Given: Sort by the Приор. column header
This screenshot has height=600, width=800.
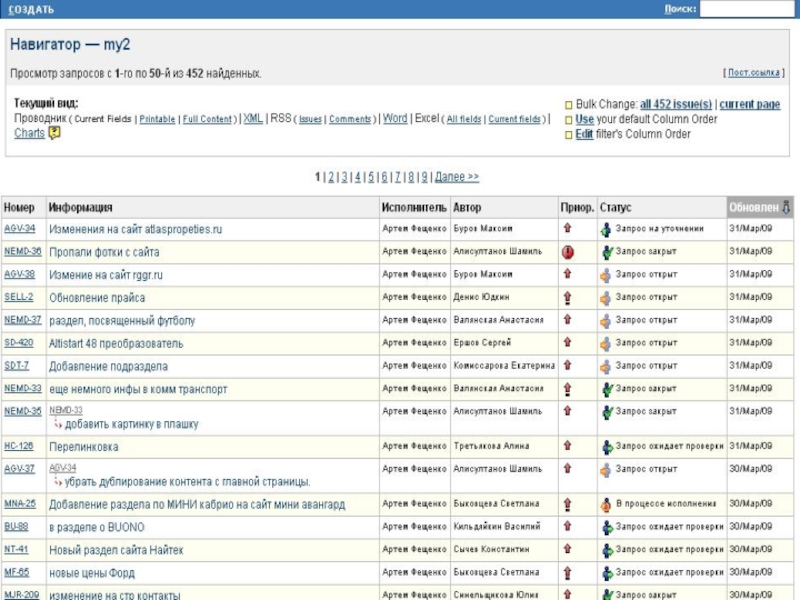Looking at the screenshot, I should click(577, 208).
